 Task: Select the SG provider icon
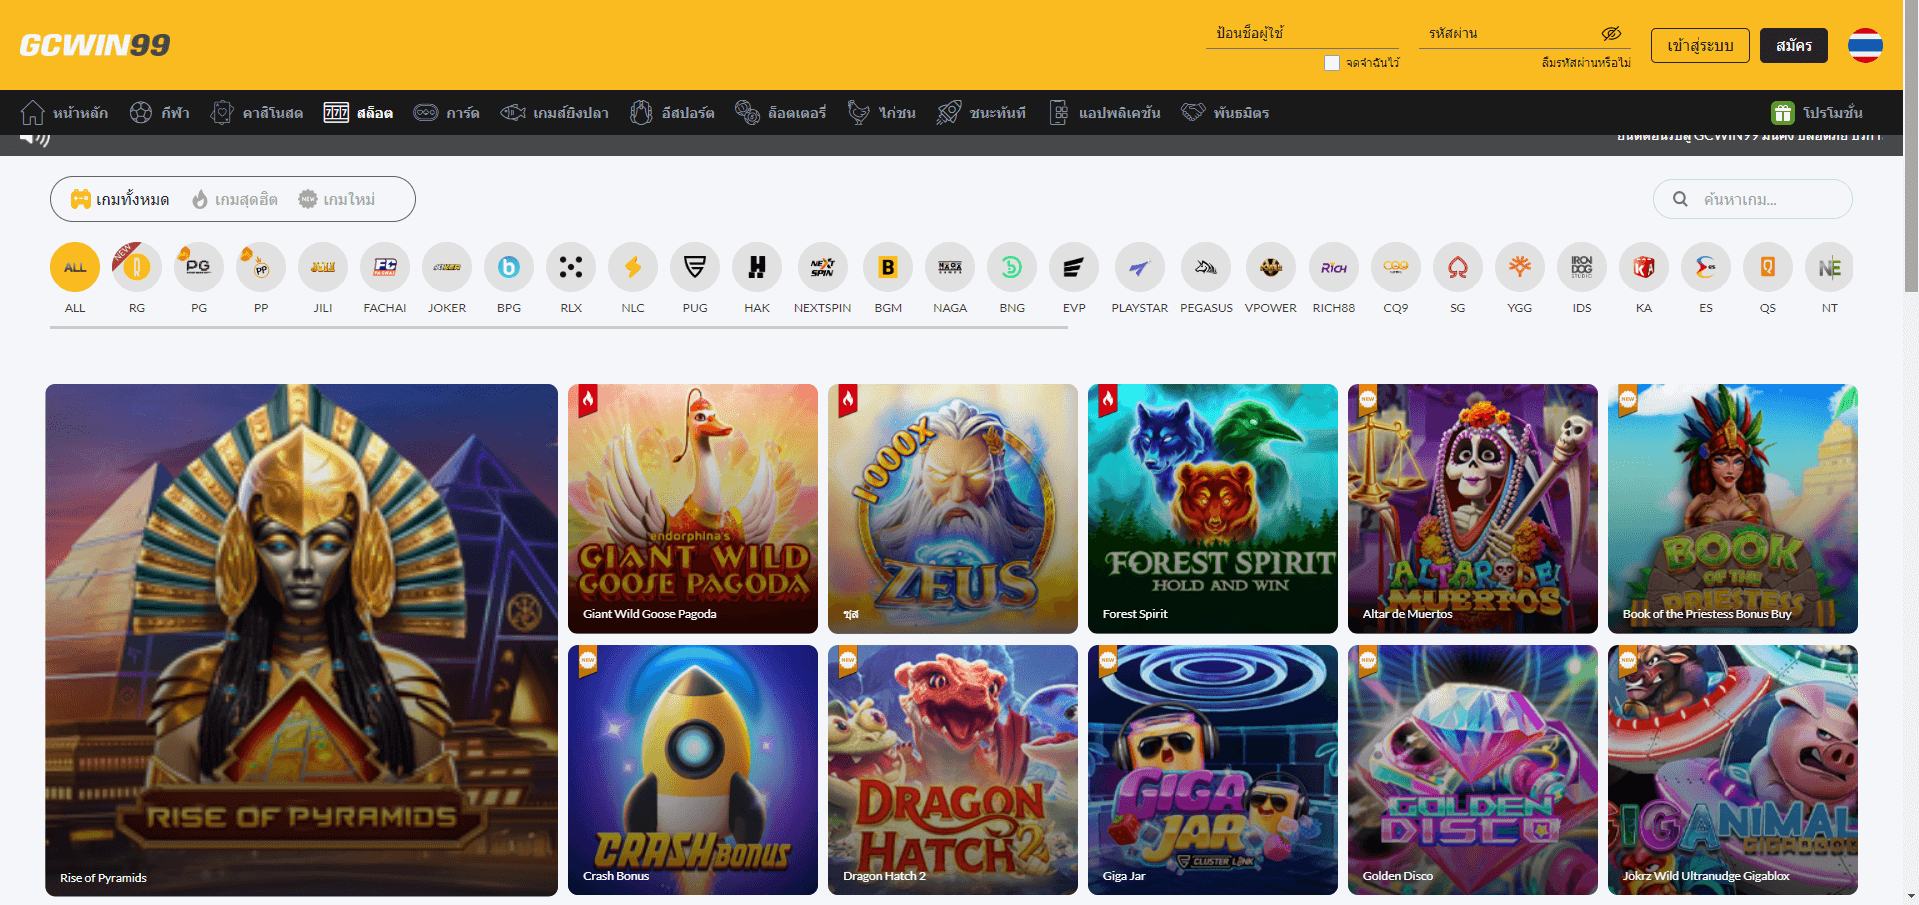click(x=1458, y=267)
